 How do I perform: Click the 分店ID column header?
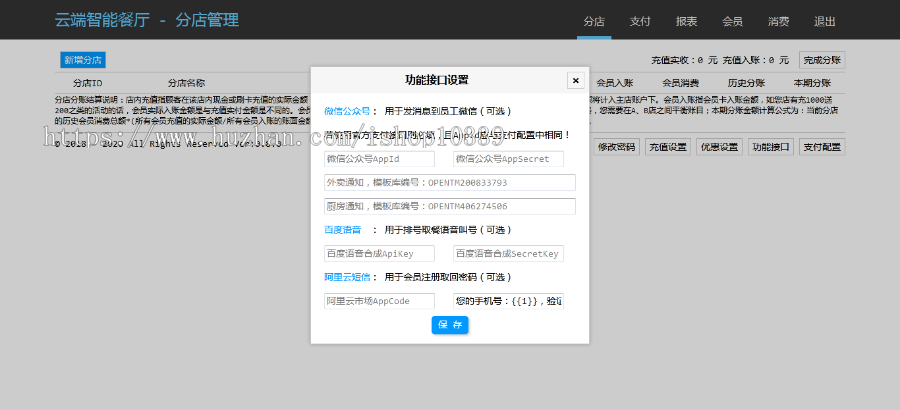[x=88, y=83]
